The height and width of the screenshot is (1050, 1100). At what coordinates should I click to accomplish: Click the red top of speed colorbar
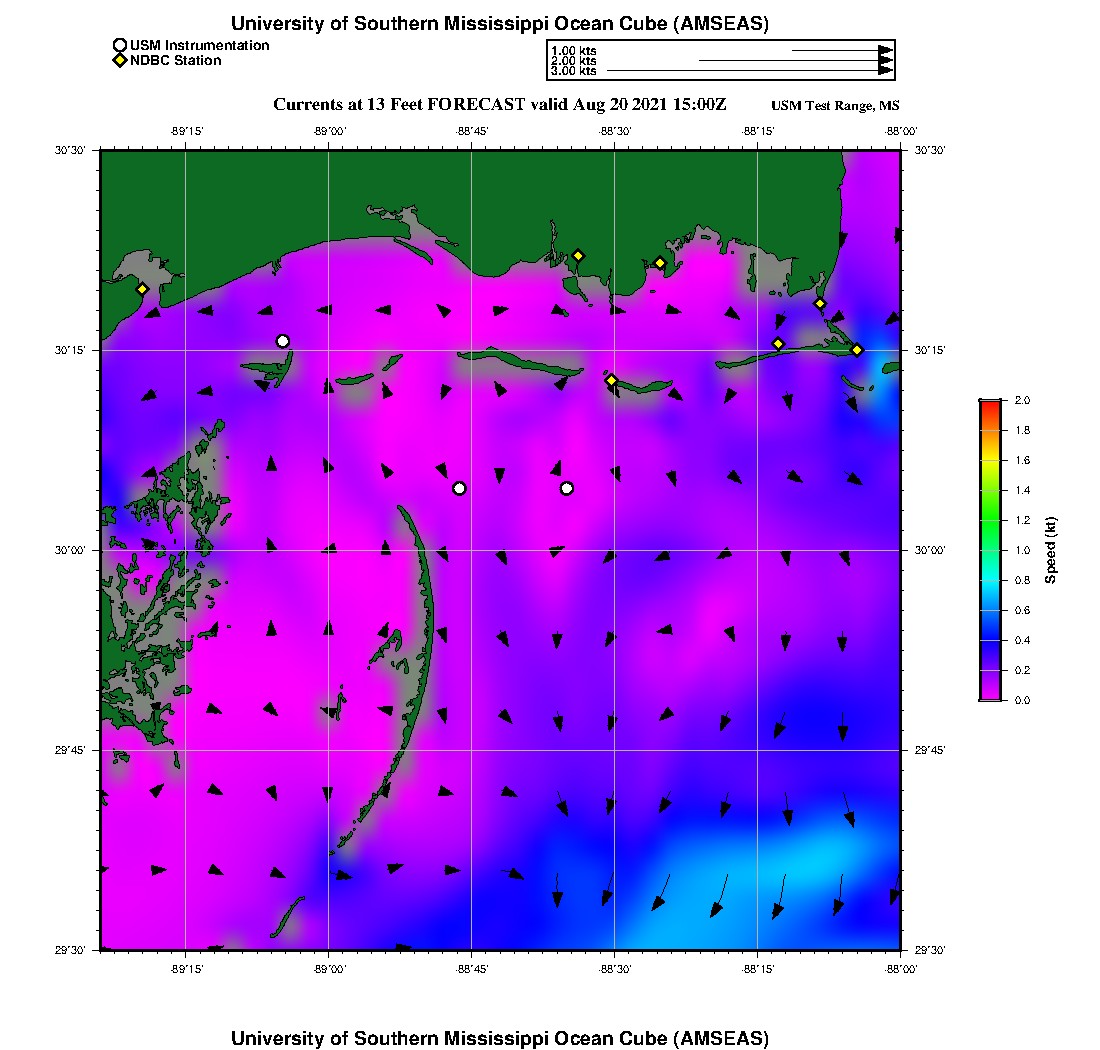tap(990, 404)
